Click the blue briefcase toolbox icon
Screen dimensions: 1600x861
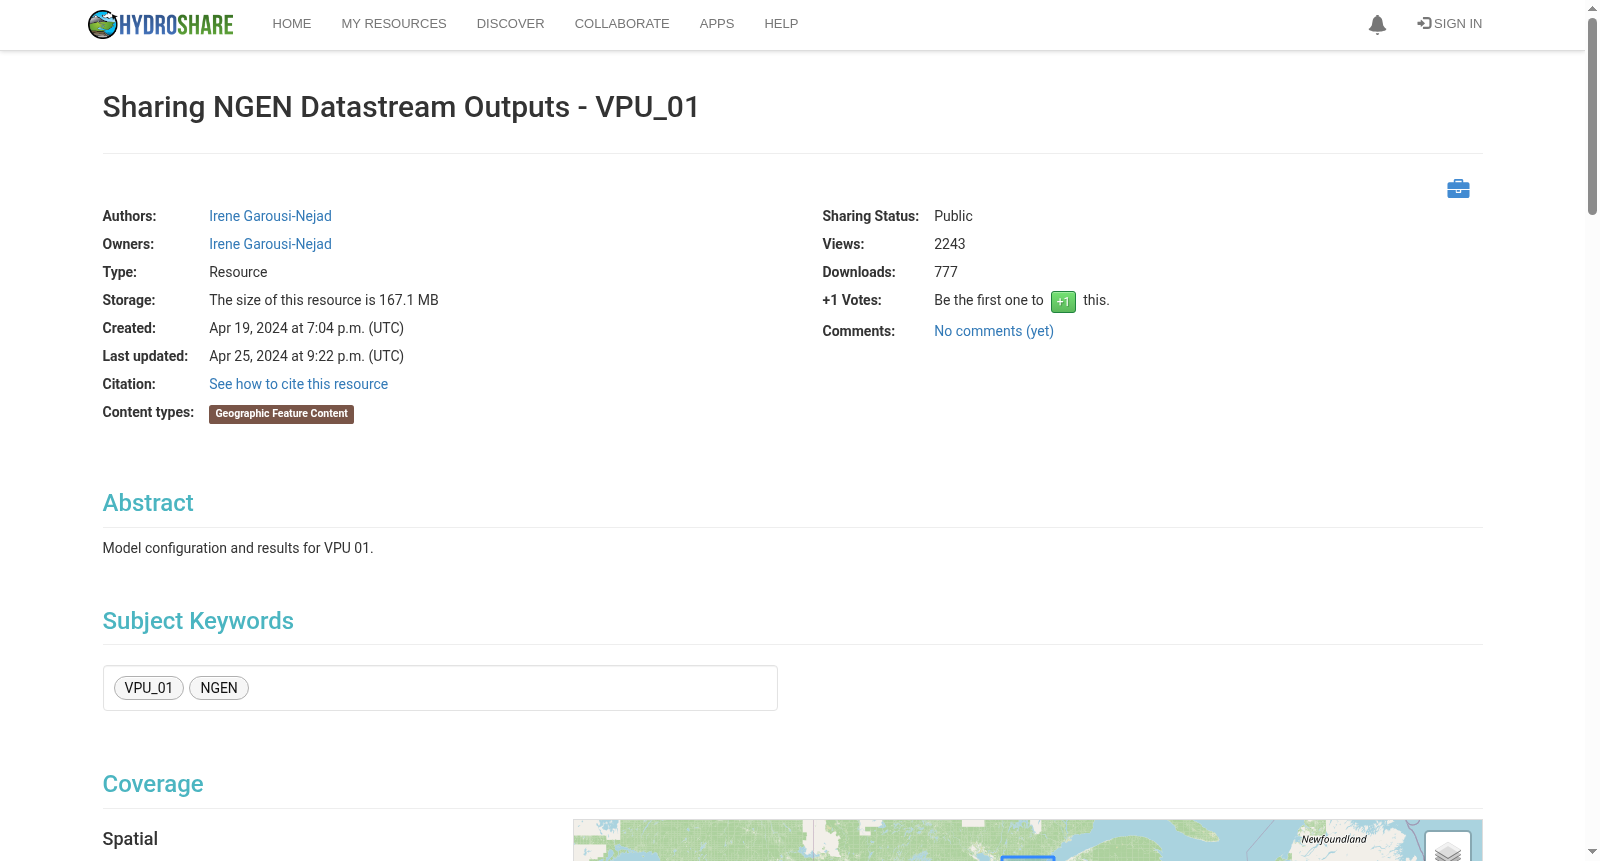1458,189
